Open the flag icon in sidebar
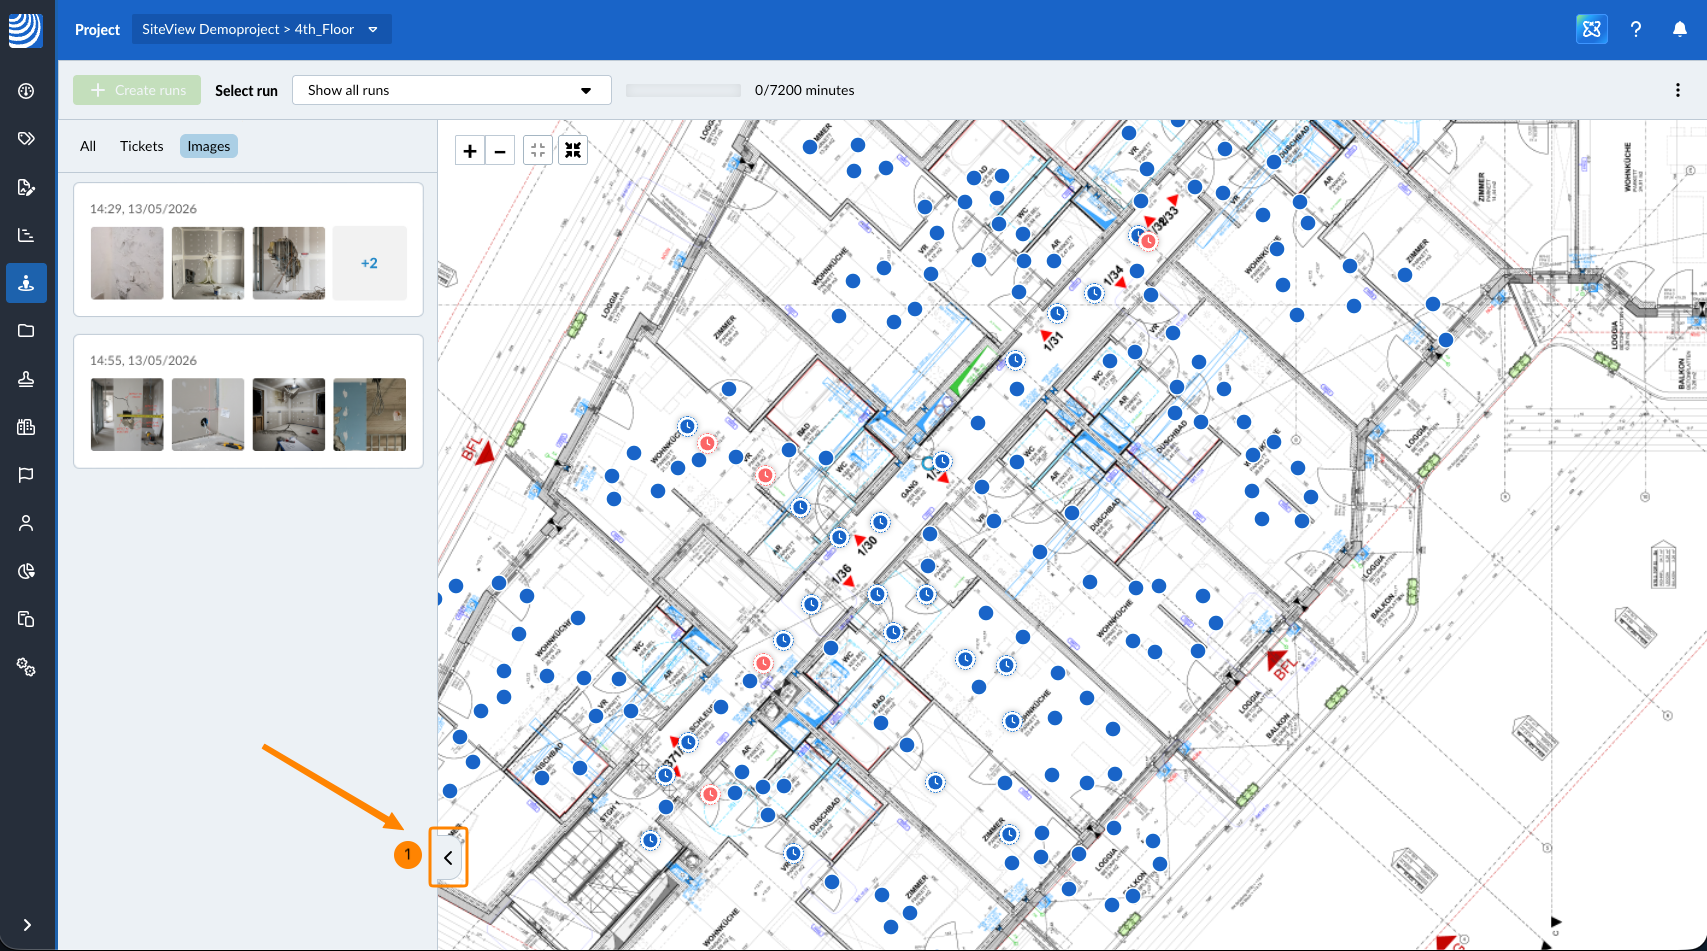 pos(26,475)
